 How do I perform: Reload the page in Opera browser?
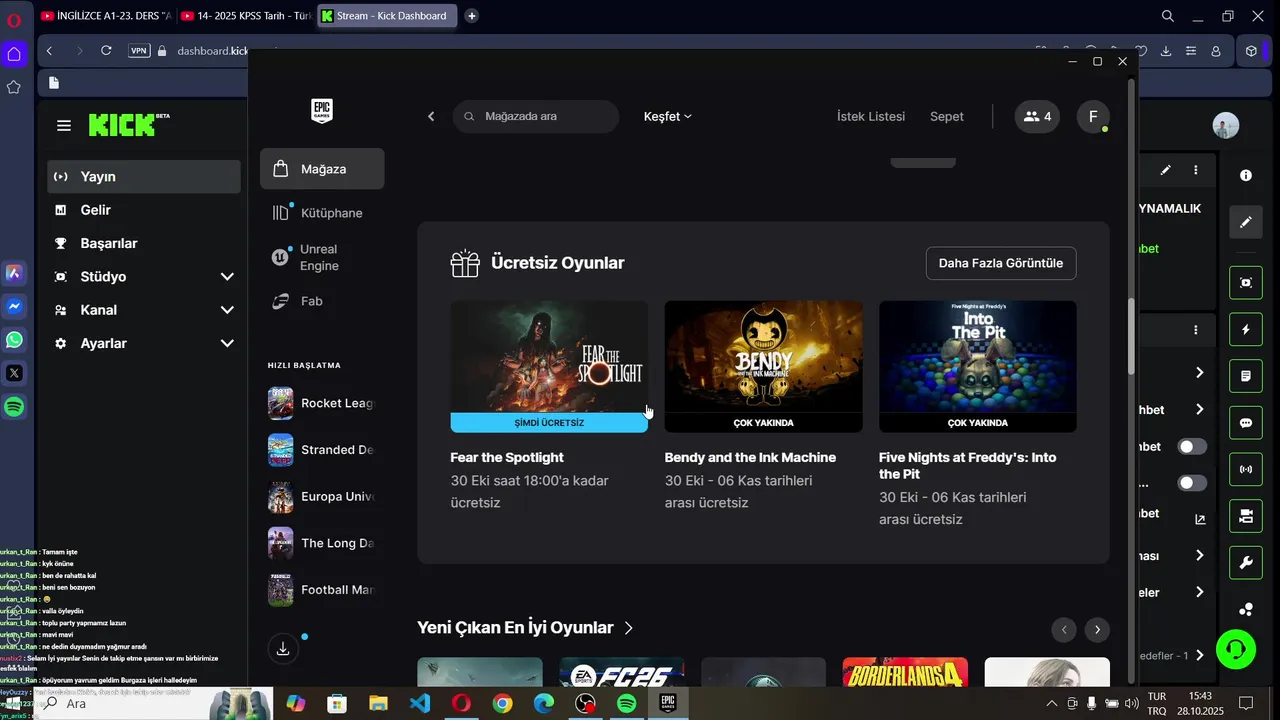[x=106, y=51]
